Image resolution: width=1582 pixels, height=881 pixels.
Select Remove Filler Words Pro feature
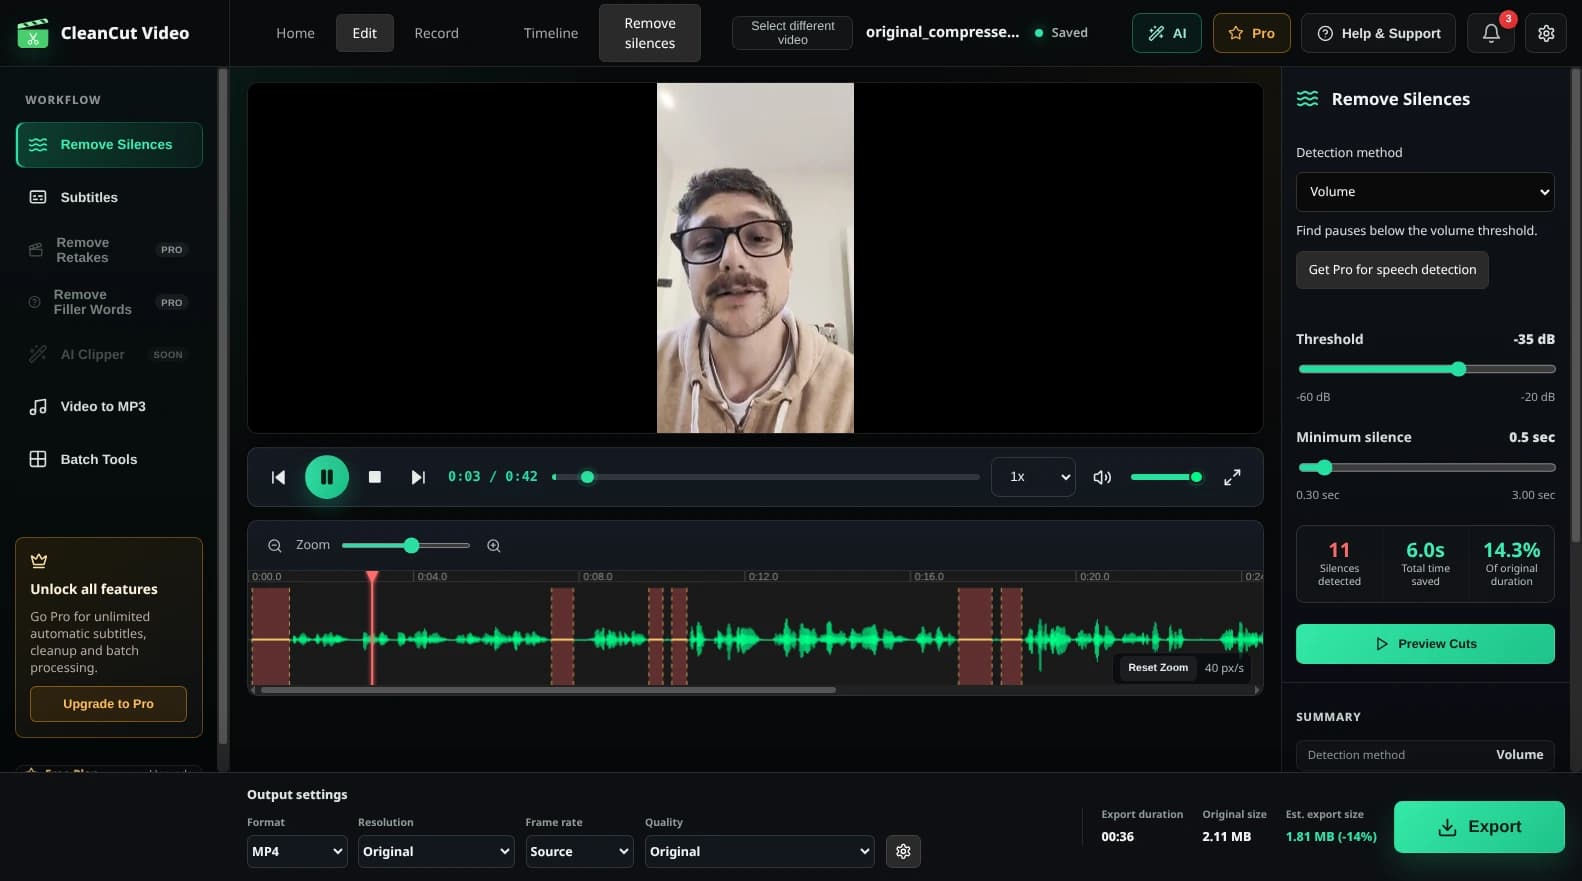(x=109, y=302)
